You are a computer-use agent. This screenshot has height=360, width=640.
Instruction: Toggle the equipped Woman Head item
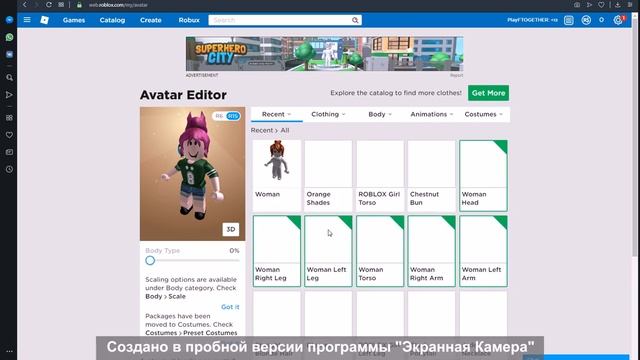point(483,176)
